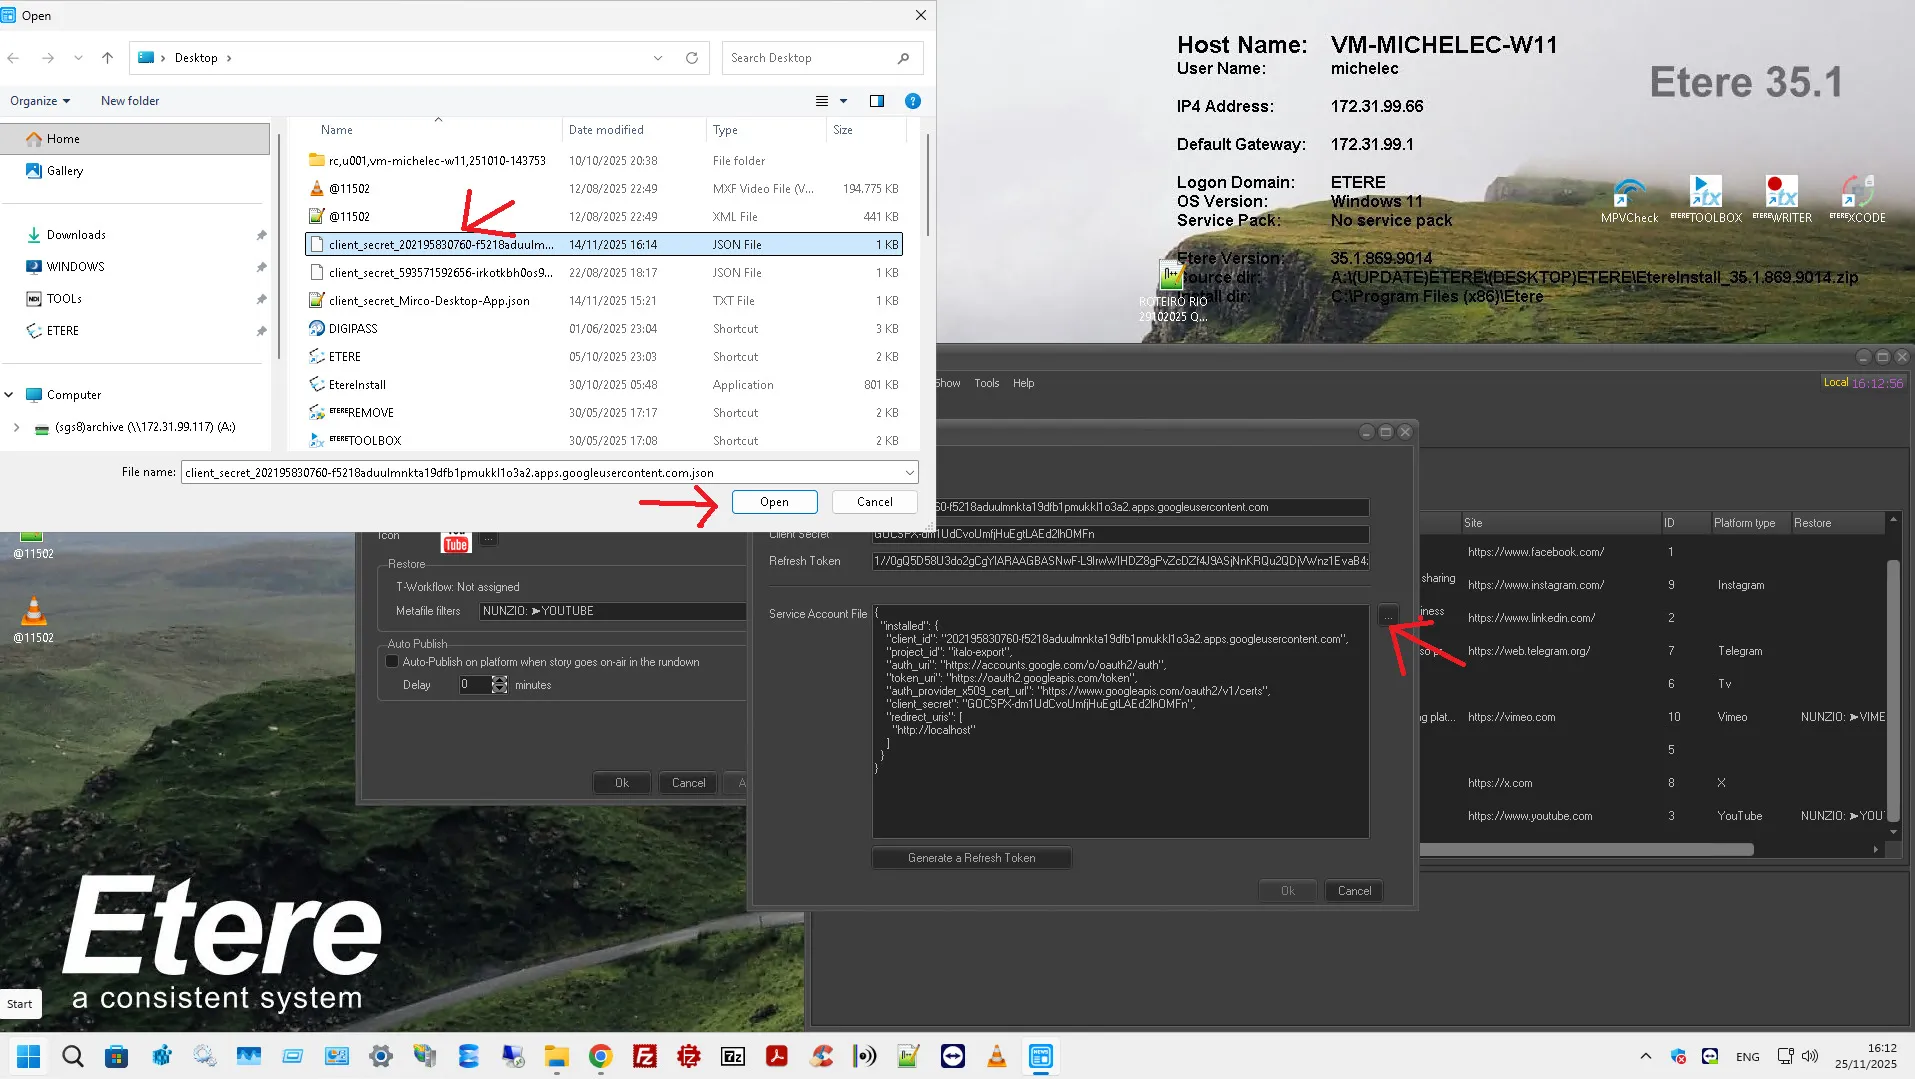Click the Open button in file dialog
Screen dimensions: 1915x1079
(774, 502)
